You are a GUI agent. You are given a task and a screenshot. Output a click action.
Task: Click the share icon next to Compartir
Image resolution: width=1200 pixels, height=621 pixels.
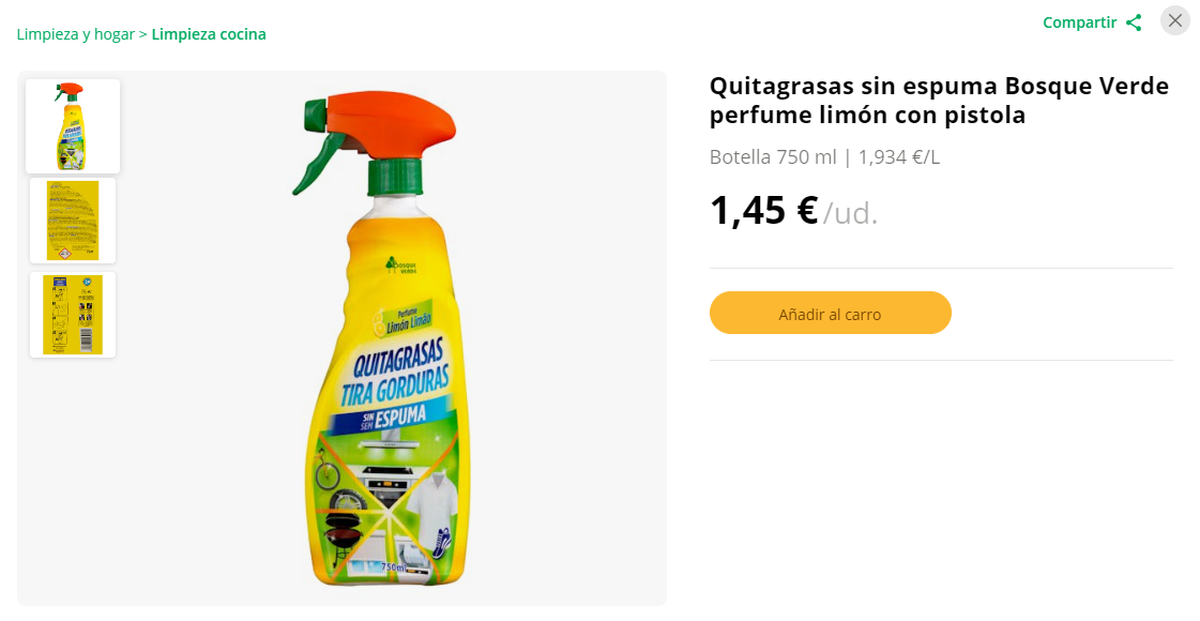pyautogui.click(x=1133, y=22)
